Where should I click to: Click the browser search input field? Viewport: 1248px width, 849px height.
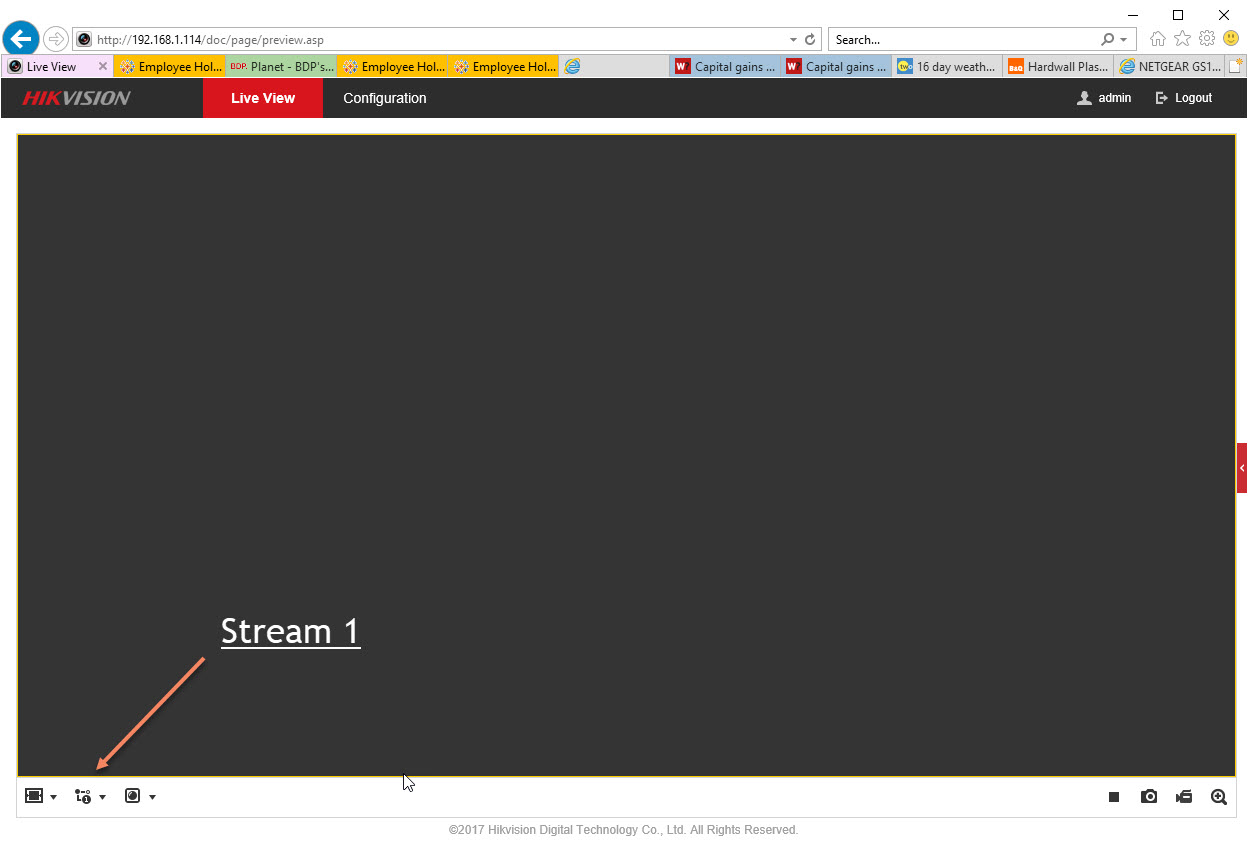(x=965, y=40)
